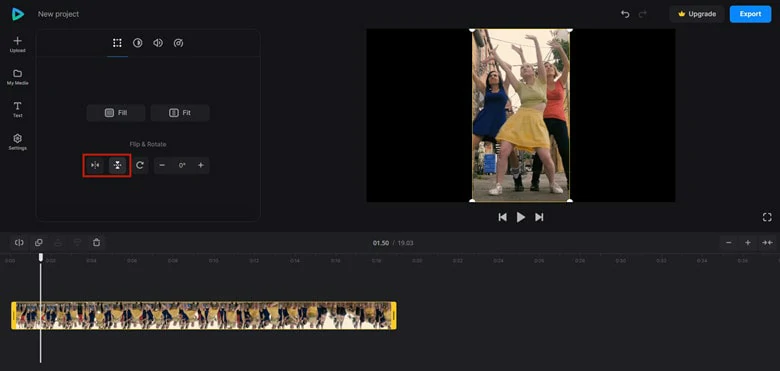Click the video preview canvas
This screenshot has height=371, width=780.
pos(521,115)
